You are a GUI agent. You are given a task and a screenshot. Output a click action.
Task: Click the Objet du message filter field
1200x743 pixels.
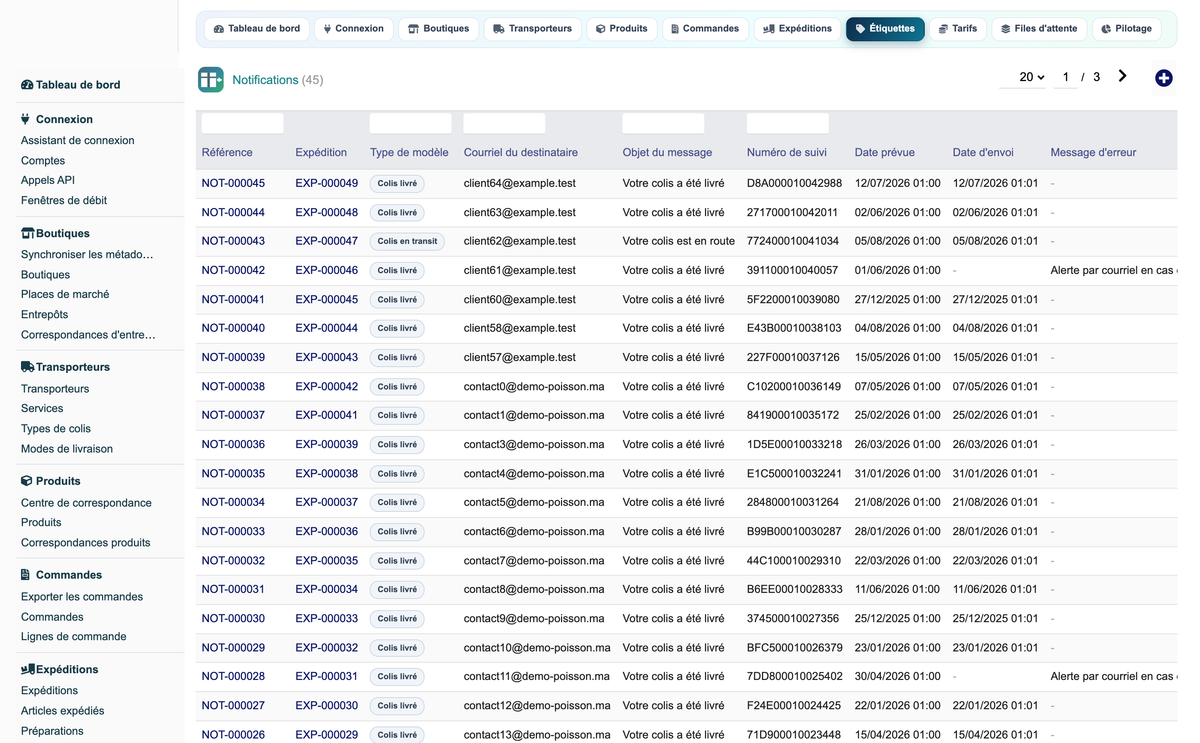pyautogui.click(x=664, y=123)
